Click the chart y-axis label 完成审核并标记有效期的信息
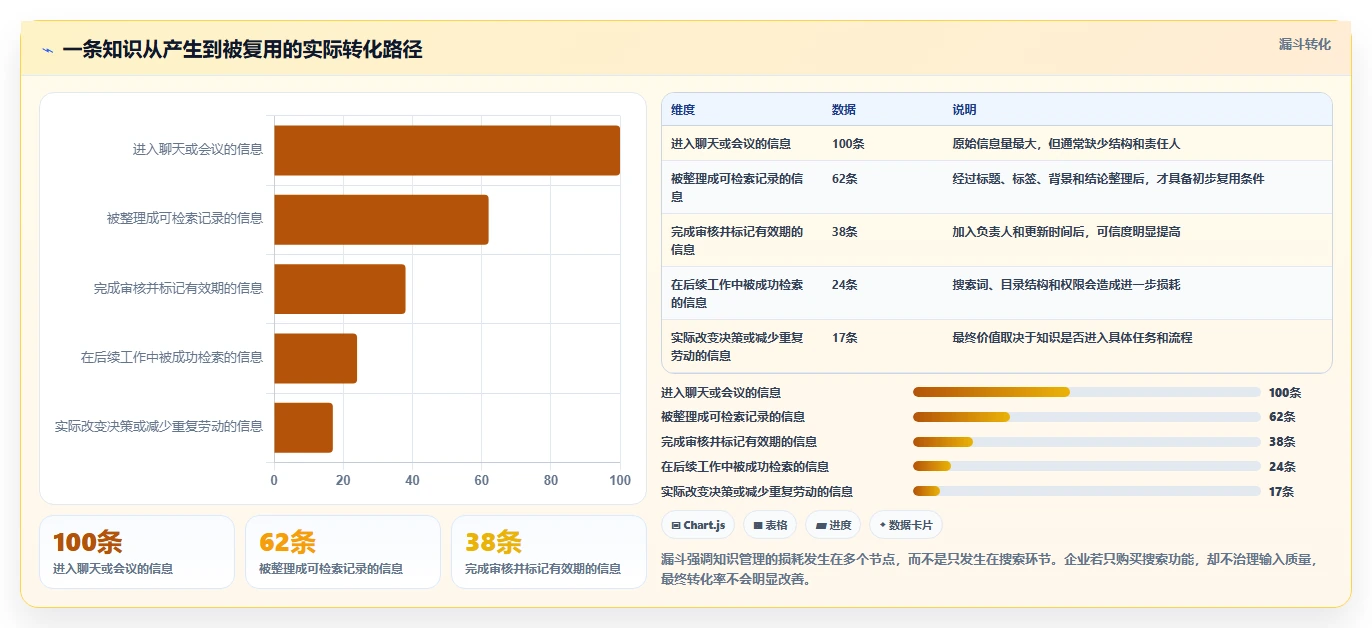The height and width of the screenshot is (628, 1372). [x=179, y=289]
